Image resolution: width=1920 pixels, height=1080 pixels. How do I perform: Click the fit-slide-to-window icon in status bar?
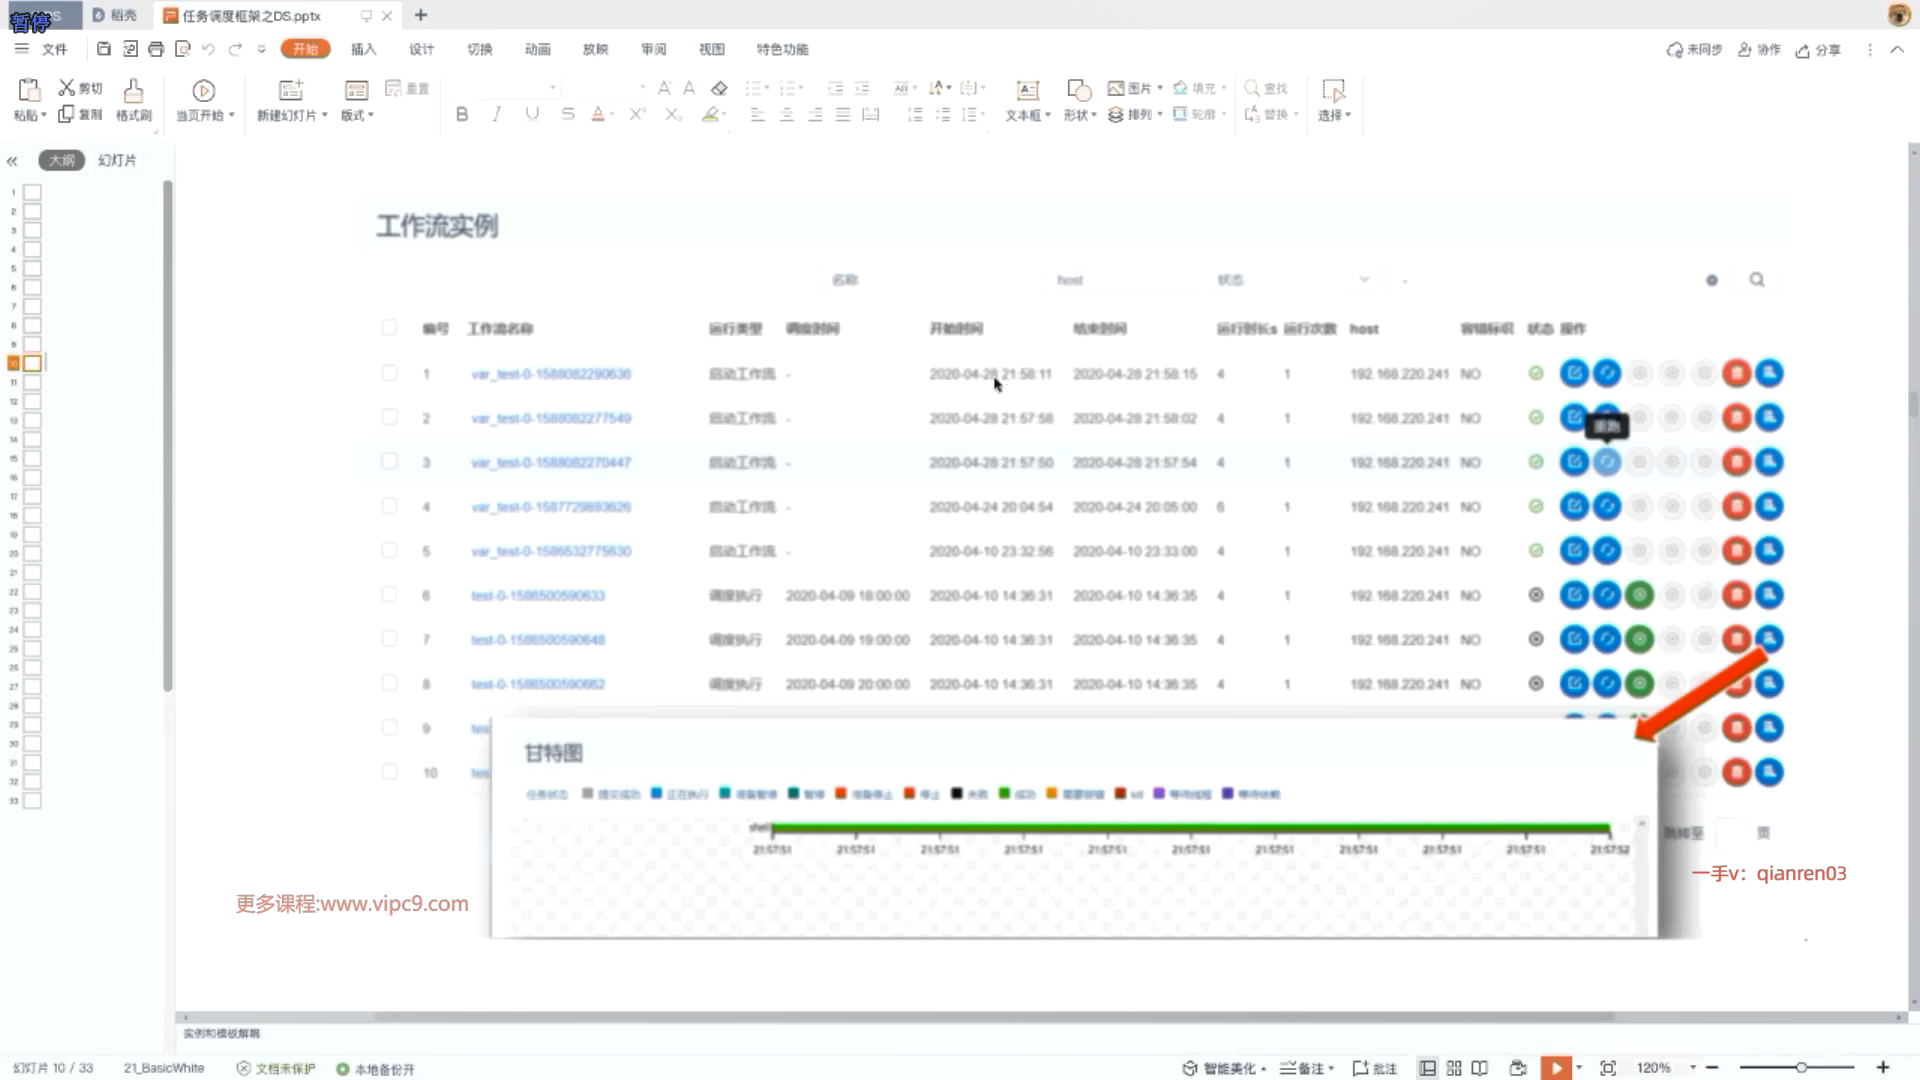coord(1608,1068)
